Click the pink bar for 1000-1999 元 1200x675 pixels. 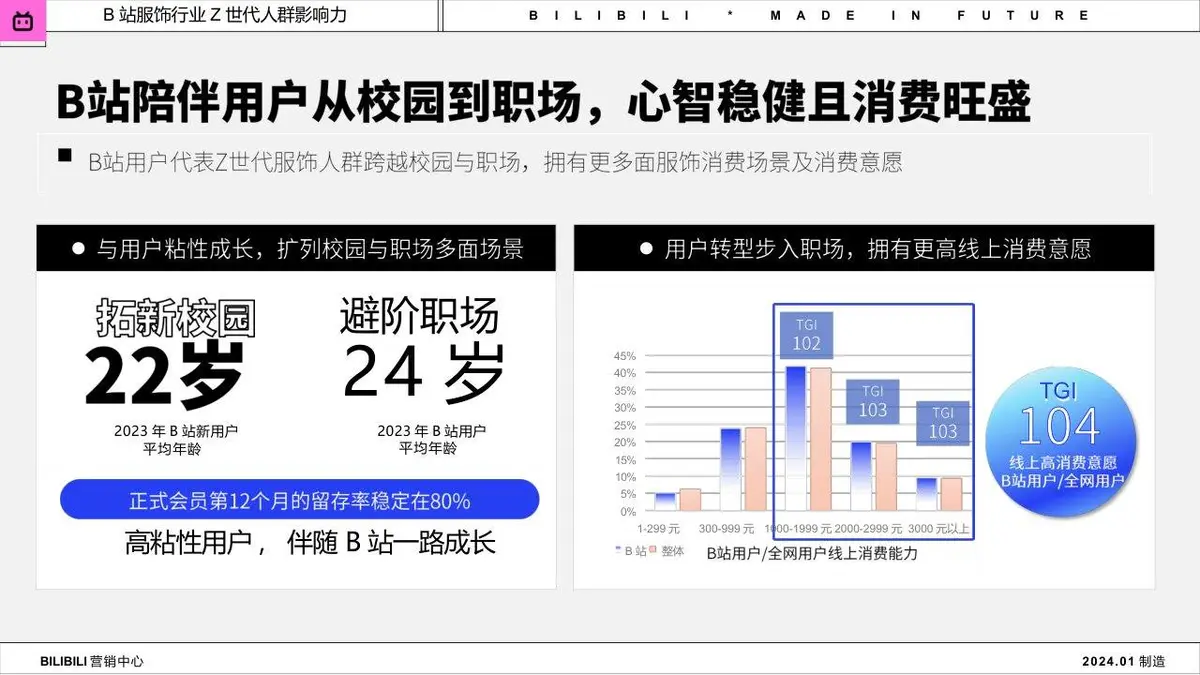point(820,440)
